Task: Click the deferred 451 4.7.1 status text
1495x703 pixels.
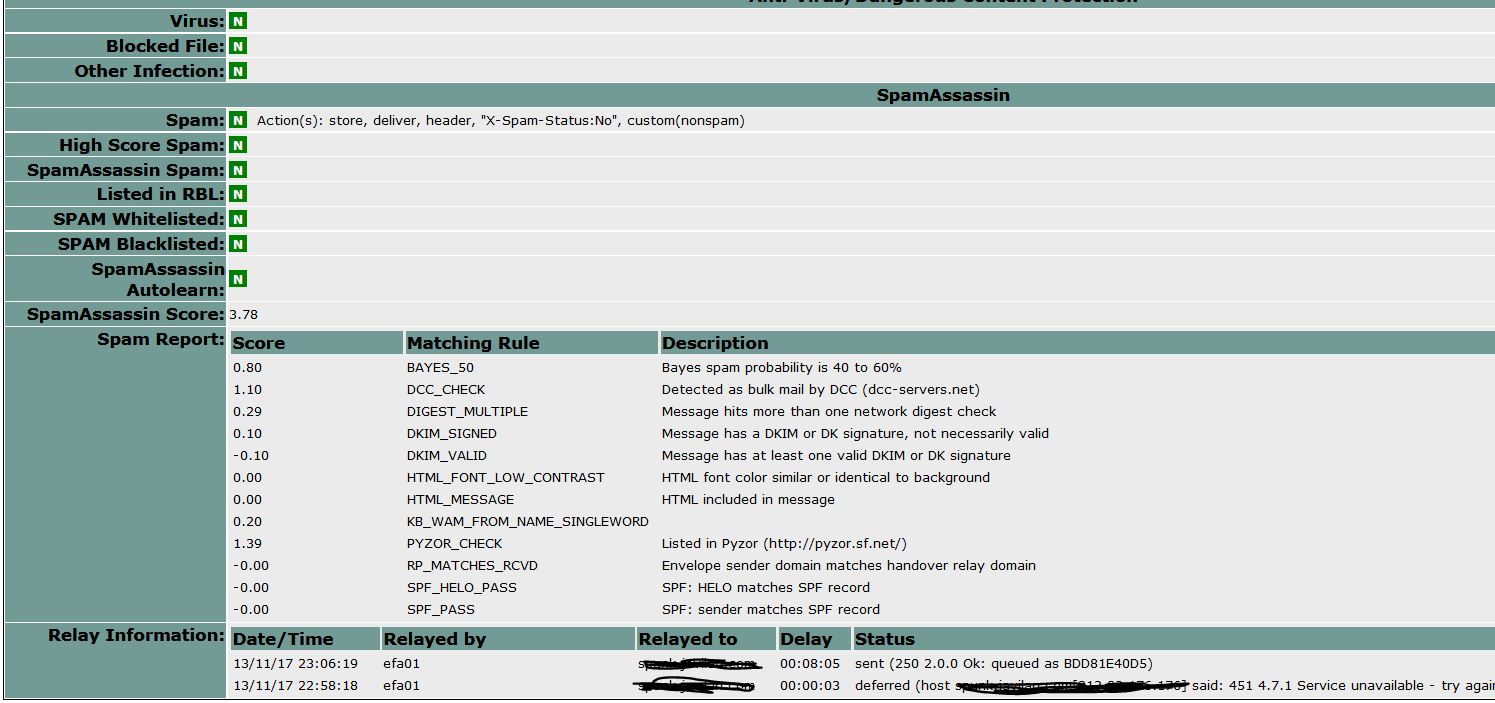Action: [1174, 686]
